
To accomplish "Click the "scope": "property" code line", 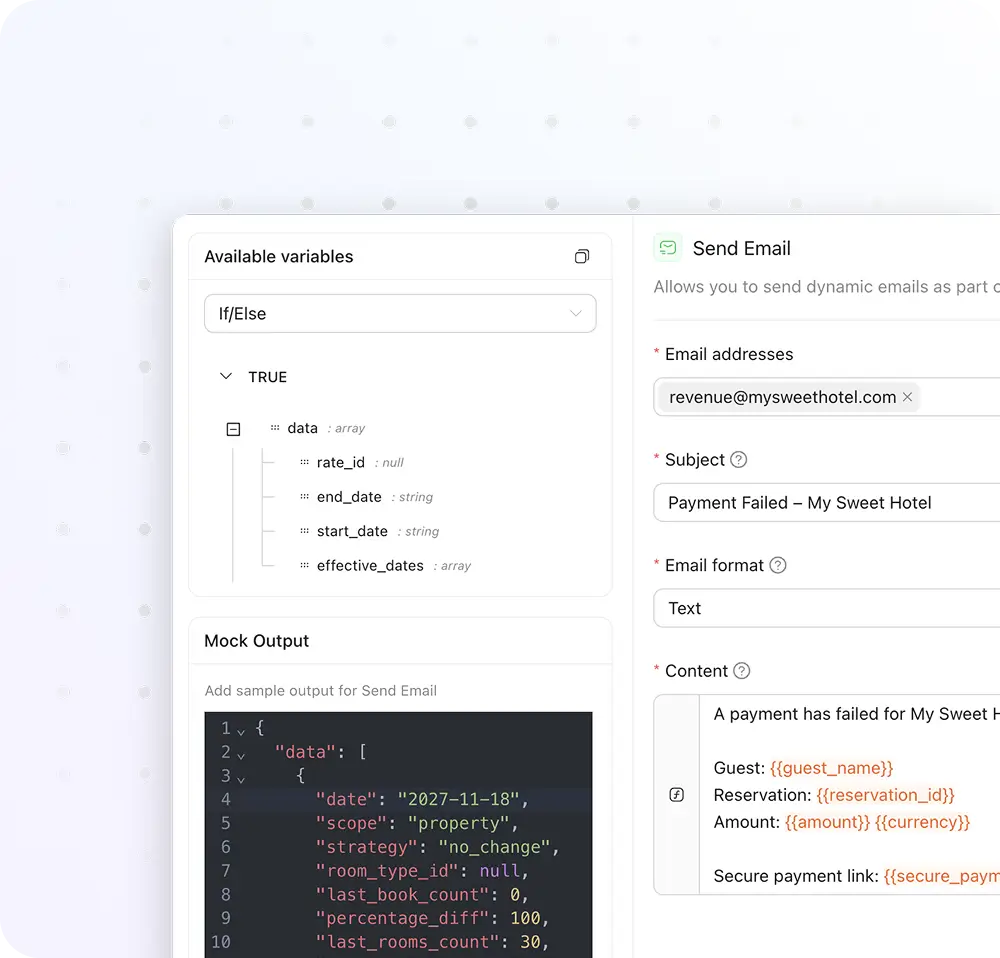I will pos(416,823).
